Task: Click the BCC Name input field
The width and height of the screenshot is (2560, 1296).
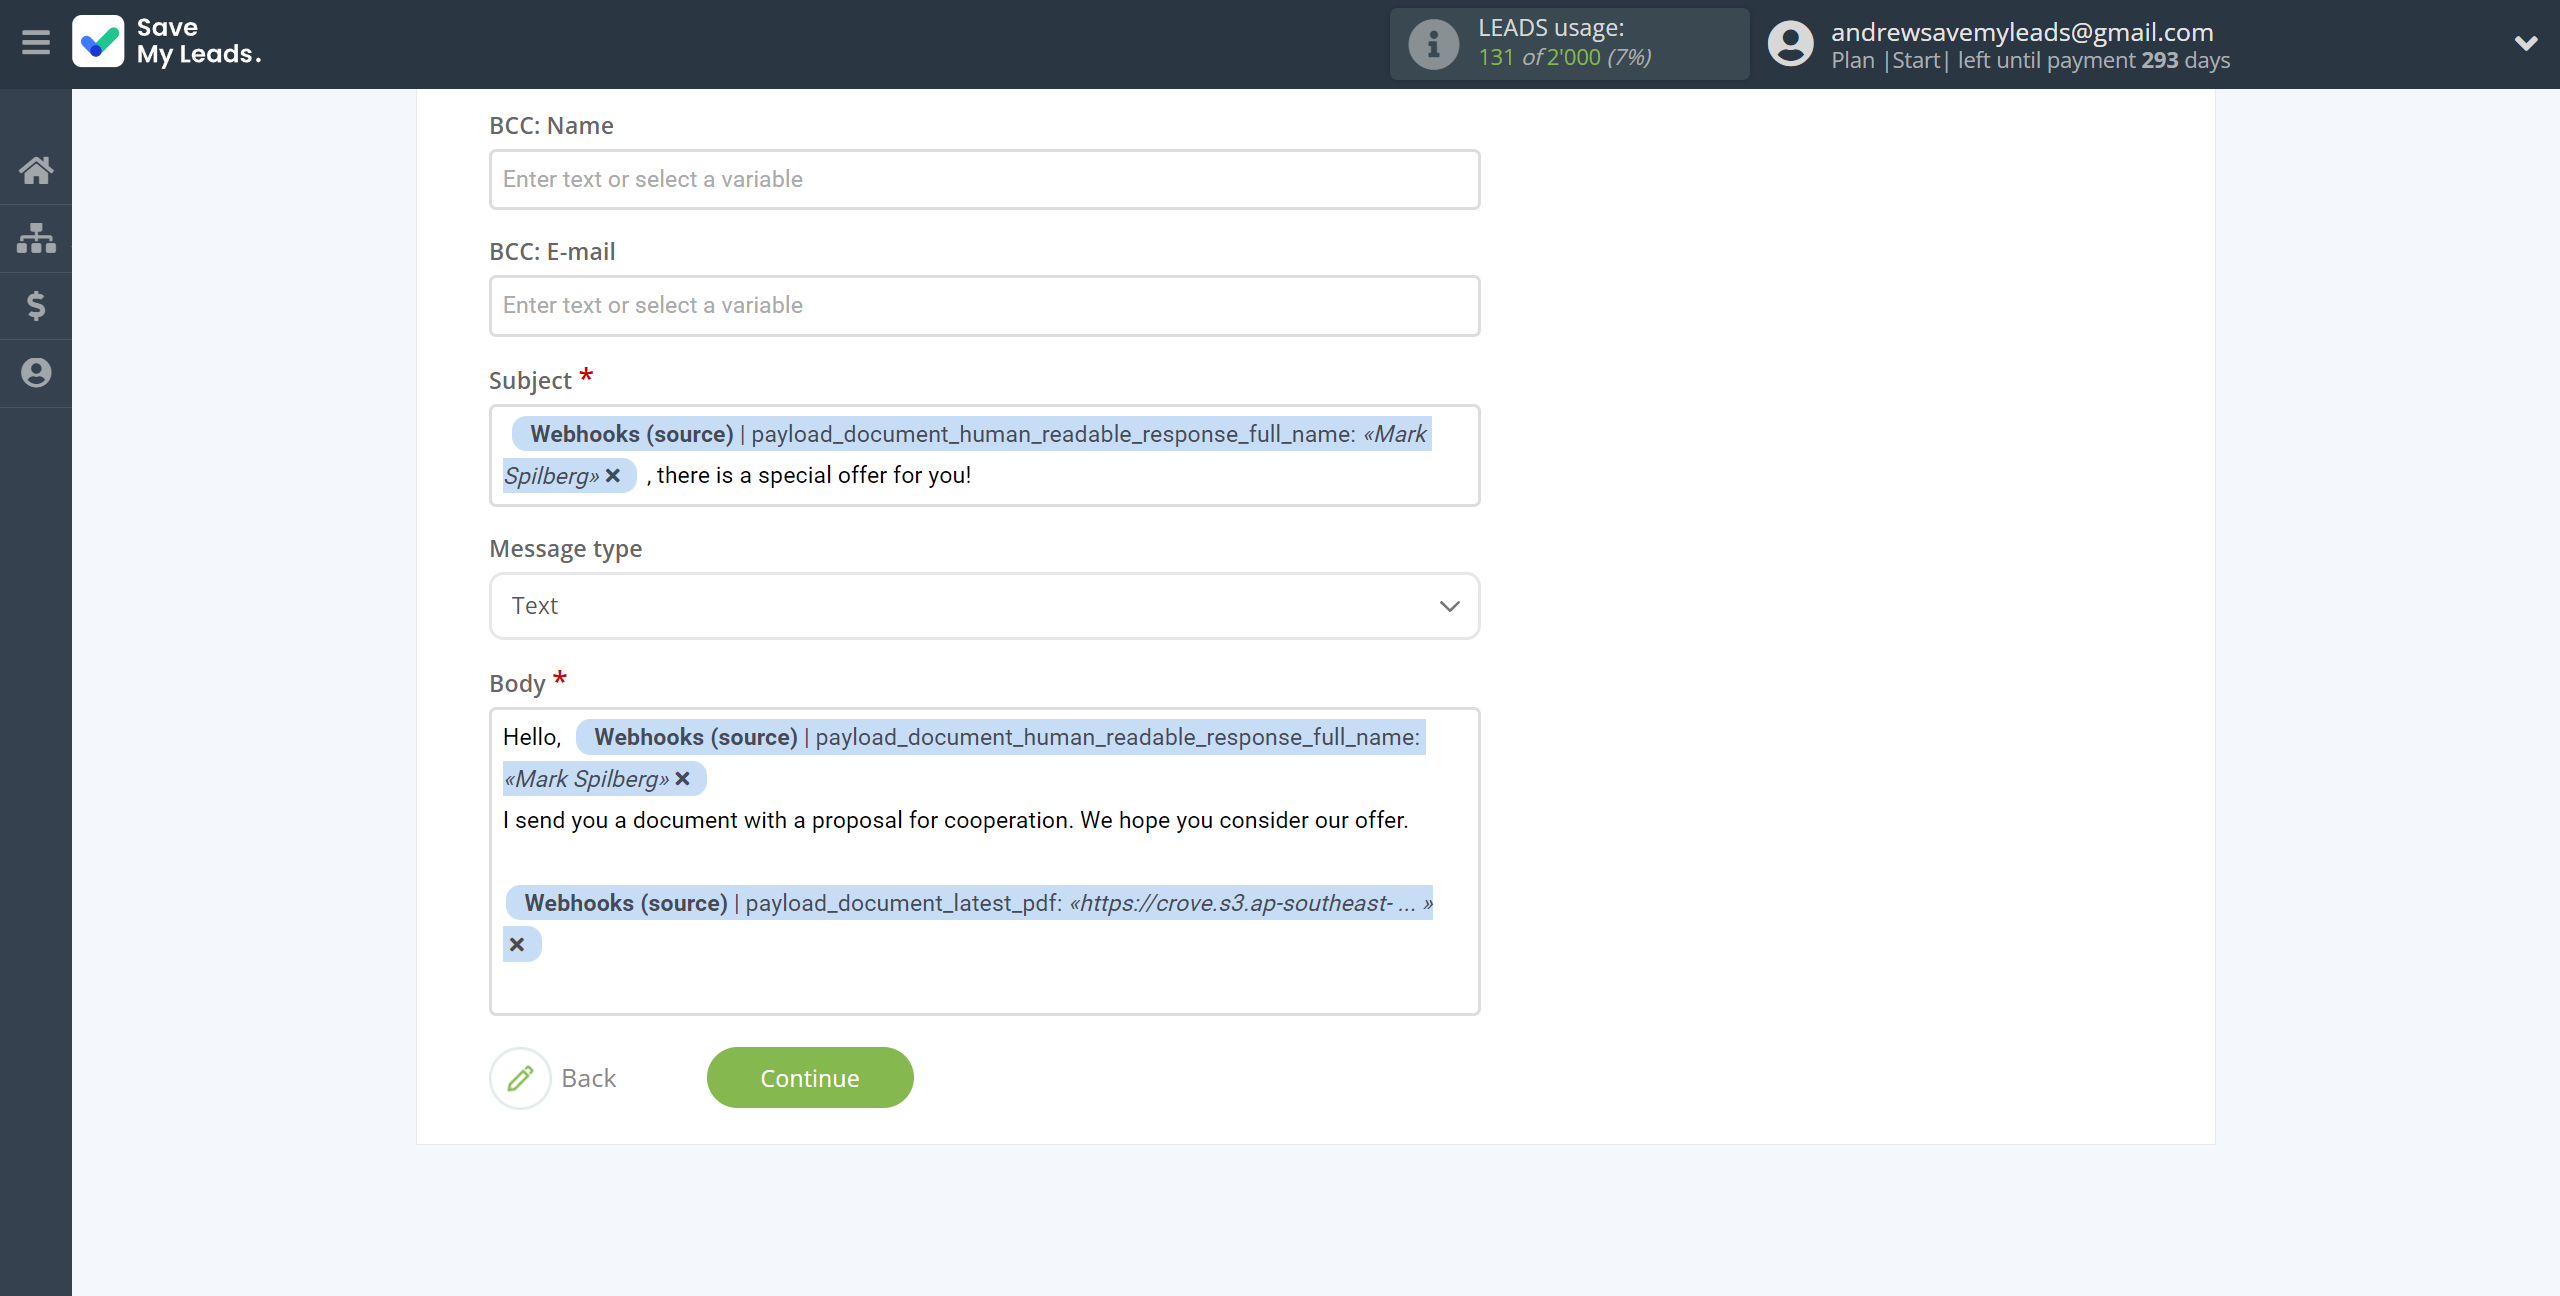Action: click(x=983, y=179)
